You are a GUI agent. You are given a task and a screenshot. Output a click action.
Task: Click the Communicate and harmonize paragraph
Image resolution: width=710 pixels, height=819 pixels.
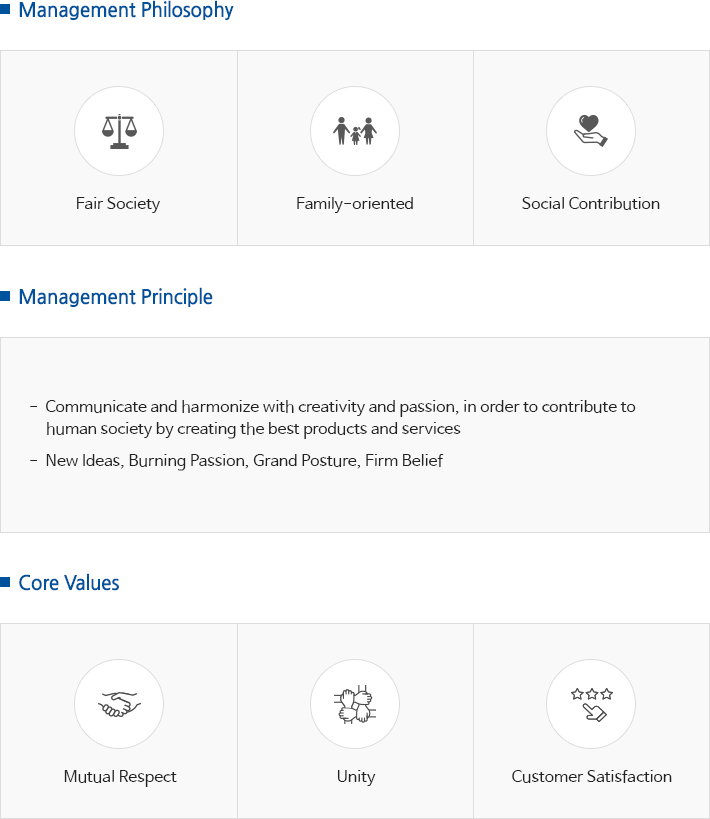[340, 417]
